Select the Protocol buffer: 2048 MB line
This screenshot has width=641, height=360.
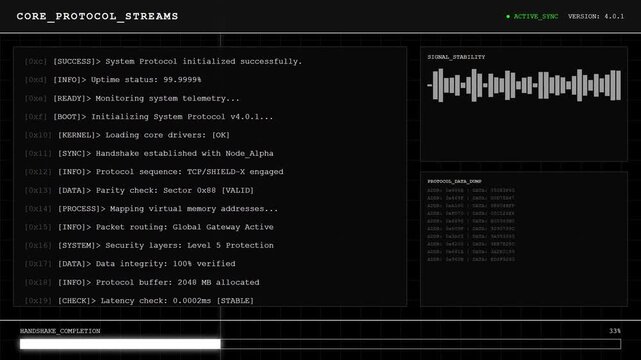142,282
